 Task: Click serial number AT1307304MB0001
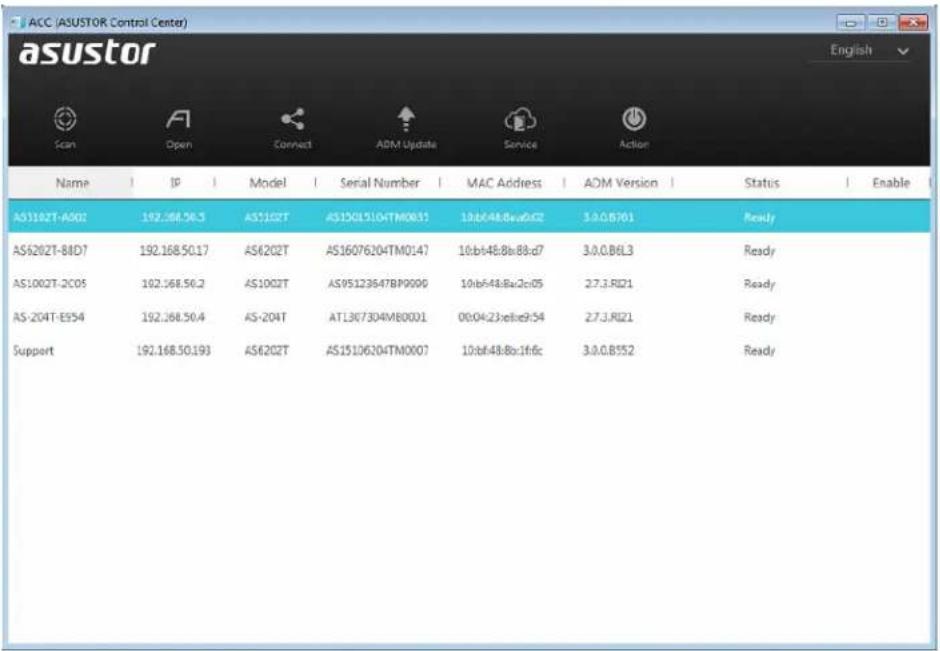tap(378, 317)
